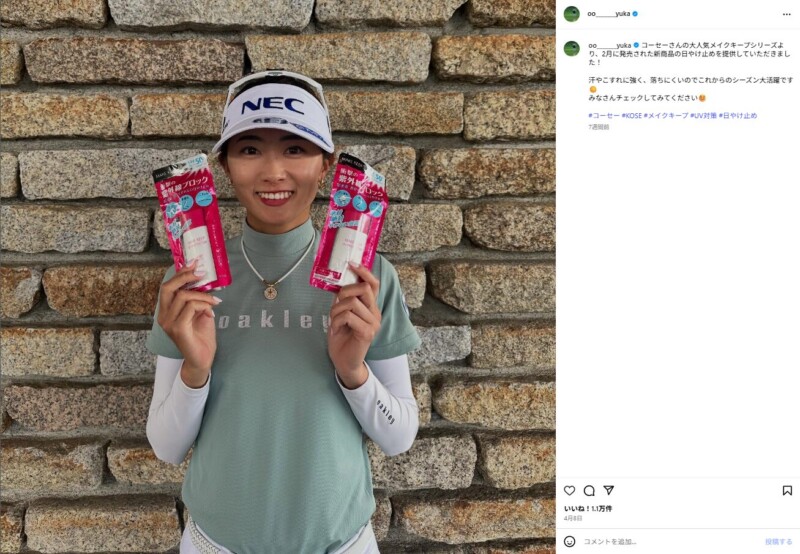
Task: Open the emoji picker in comment box
Action: point(569,541)
